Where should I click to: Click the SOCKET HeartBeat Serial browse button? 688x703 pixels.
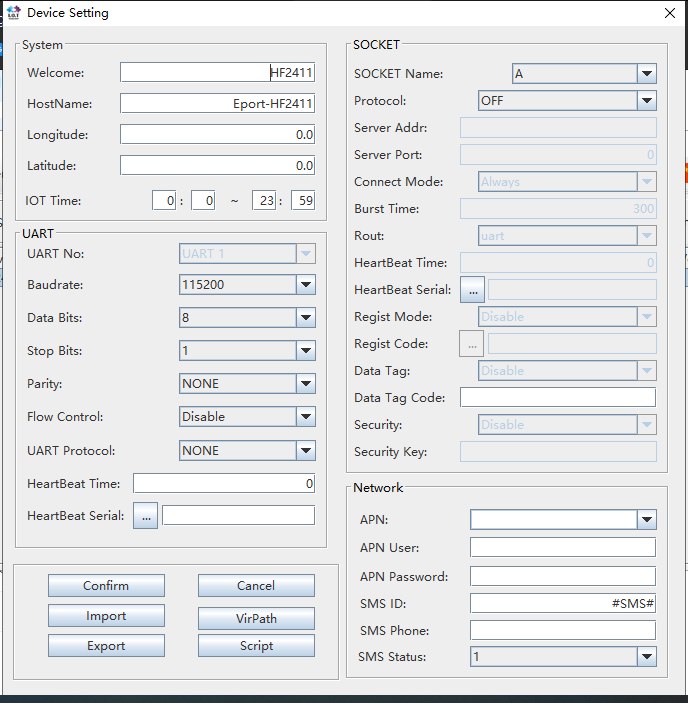click(472, 290)
